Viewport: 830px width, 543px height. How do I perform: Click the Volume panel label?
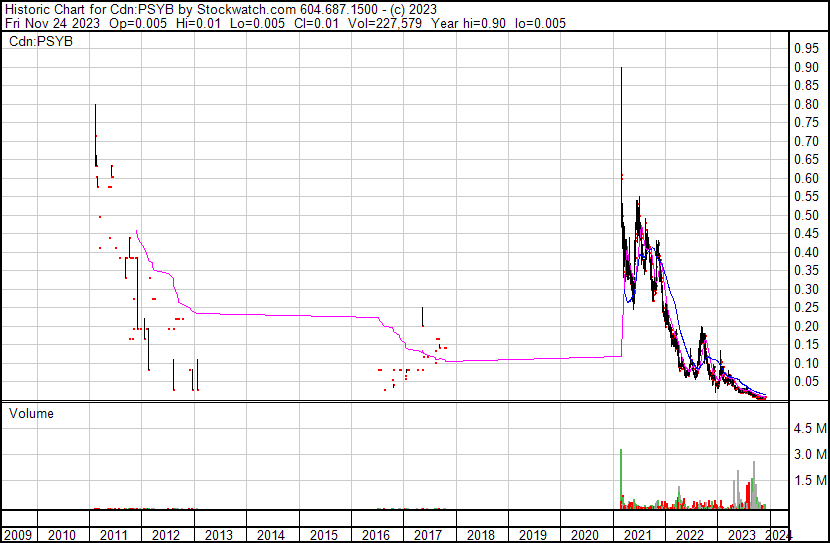click(32, 413)
